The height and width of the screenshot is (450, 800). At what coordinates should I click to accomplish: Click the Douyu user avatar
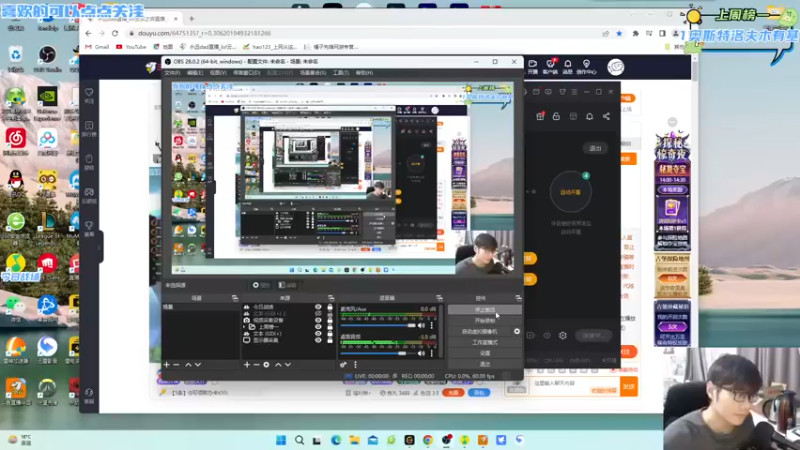point(616,67)
